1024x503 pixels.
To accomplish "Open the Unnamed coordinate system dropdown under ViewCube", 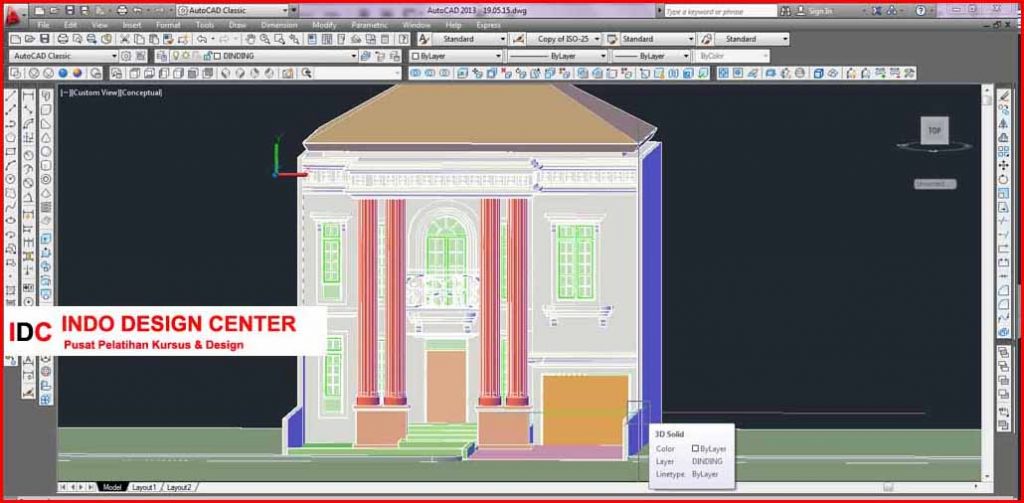I will (935, 184).
